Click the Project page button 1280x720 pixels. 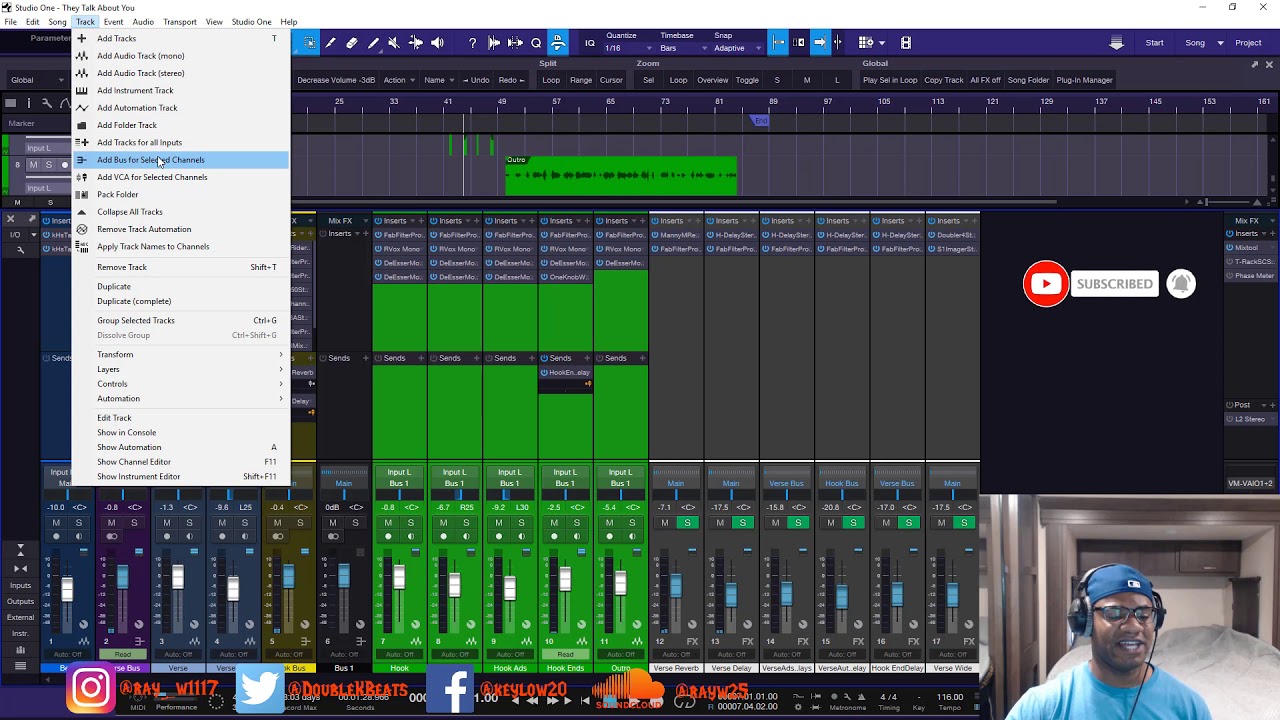[x=1248, y=43]
